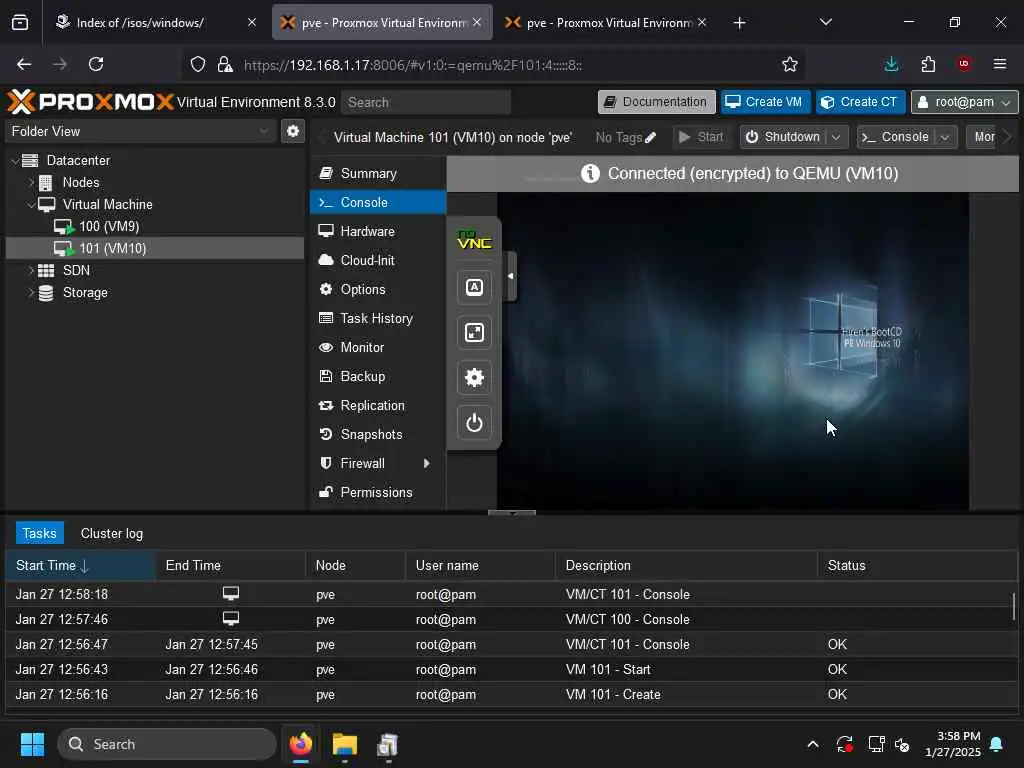This screenshot has height=768, width=1024.
Task: Focus the Proxmox search field
Action: [426, 103]
